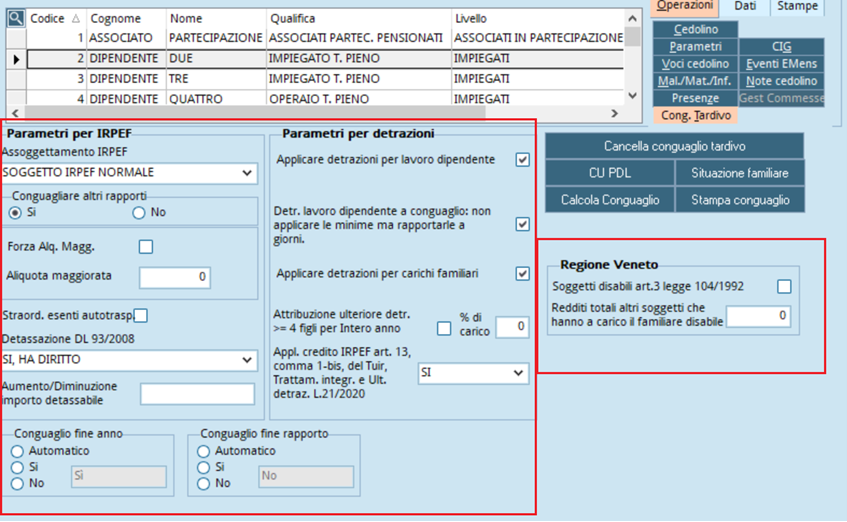This screenshot has height=522, width=847.
Task: Sort by Codice column header
Action: (56, 18)
